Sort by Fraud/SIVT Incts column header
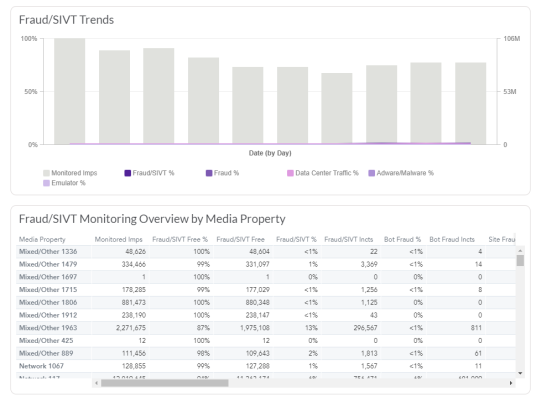 coord(348,239)
